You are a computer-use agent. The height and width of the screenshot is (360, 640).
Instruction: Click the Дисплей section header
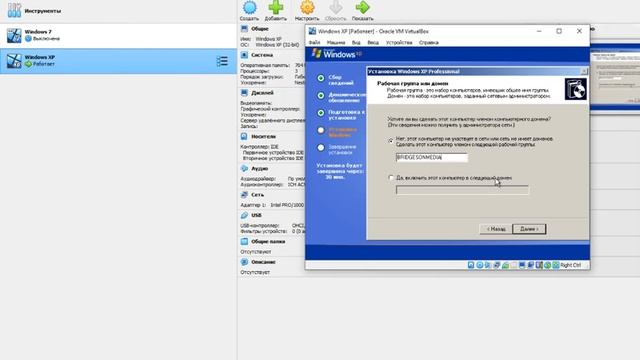click(x=262, y=93)
